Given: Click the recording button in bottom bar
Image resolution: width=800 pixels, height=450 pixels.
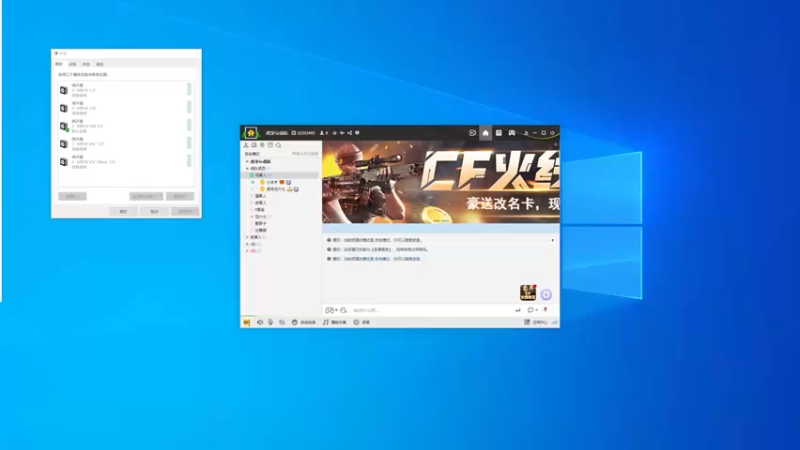Looking at the screenshot, I should [x=361, y=322].
